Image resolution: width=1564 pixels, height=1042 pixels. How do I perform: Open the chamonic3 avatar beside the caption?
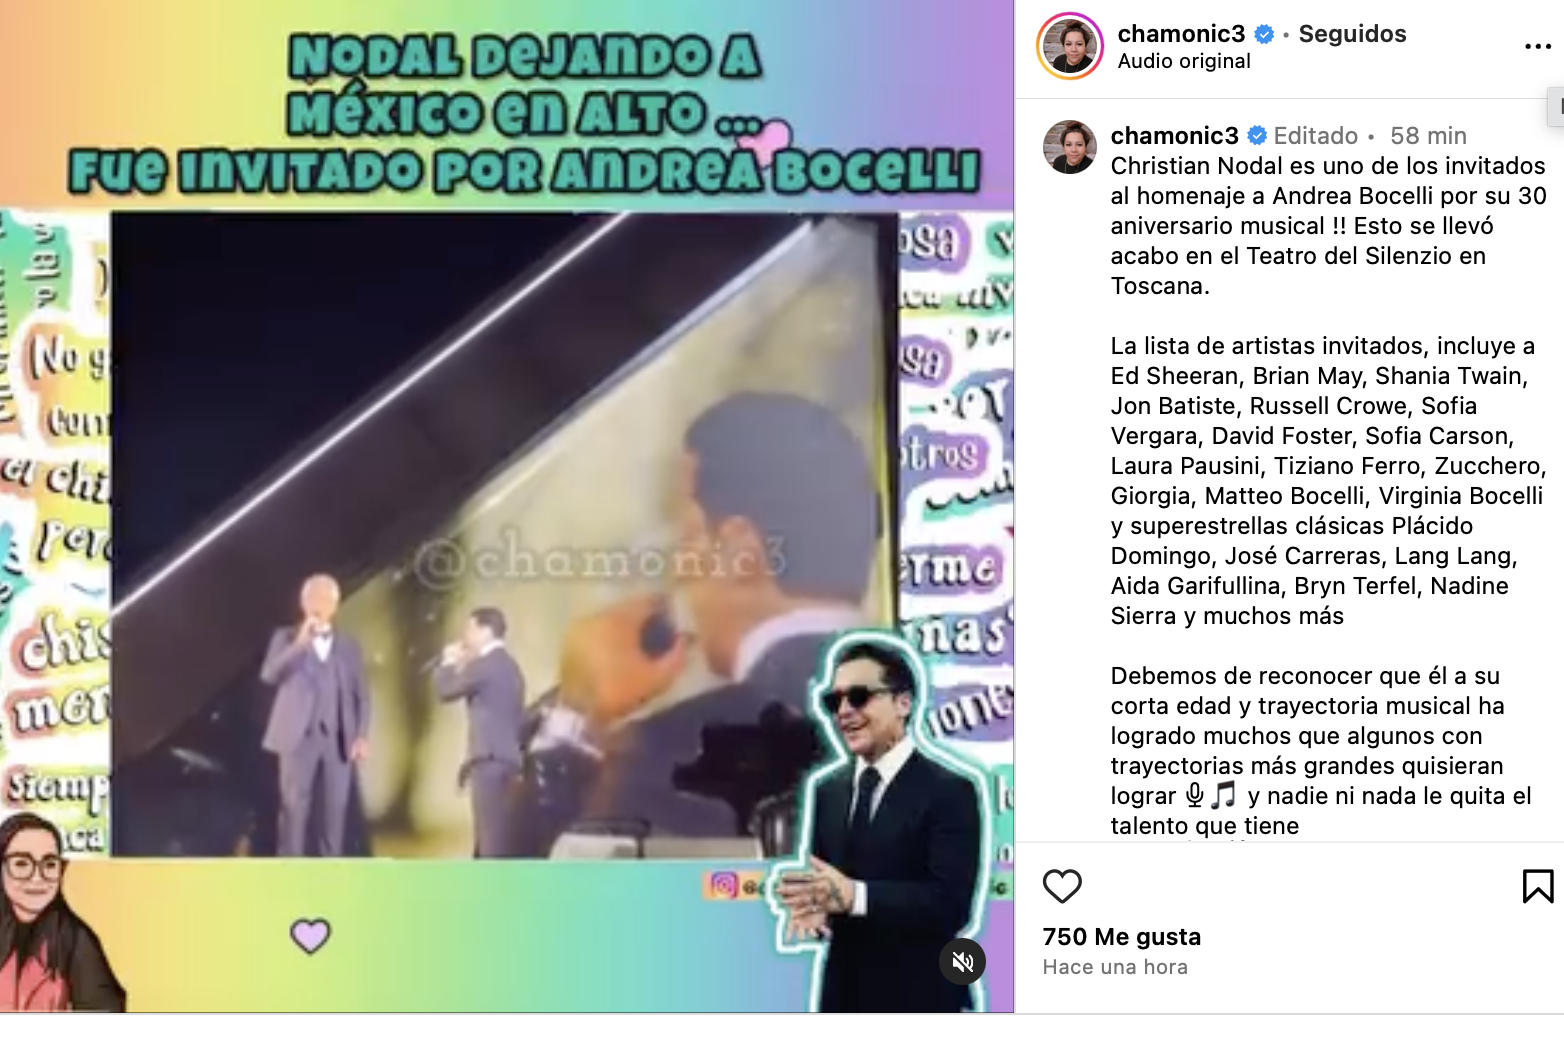coord(1070,147)
